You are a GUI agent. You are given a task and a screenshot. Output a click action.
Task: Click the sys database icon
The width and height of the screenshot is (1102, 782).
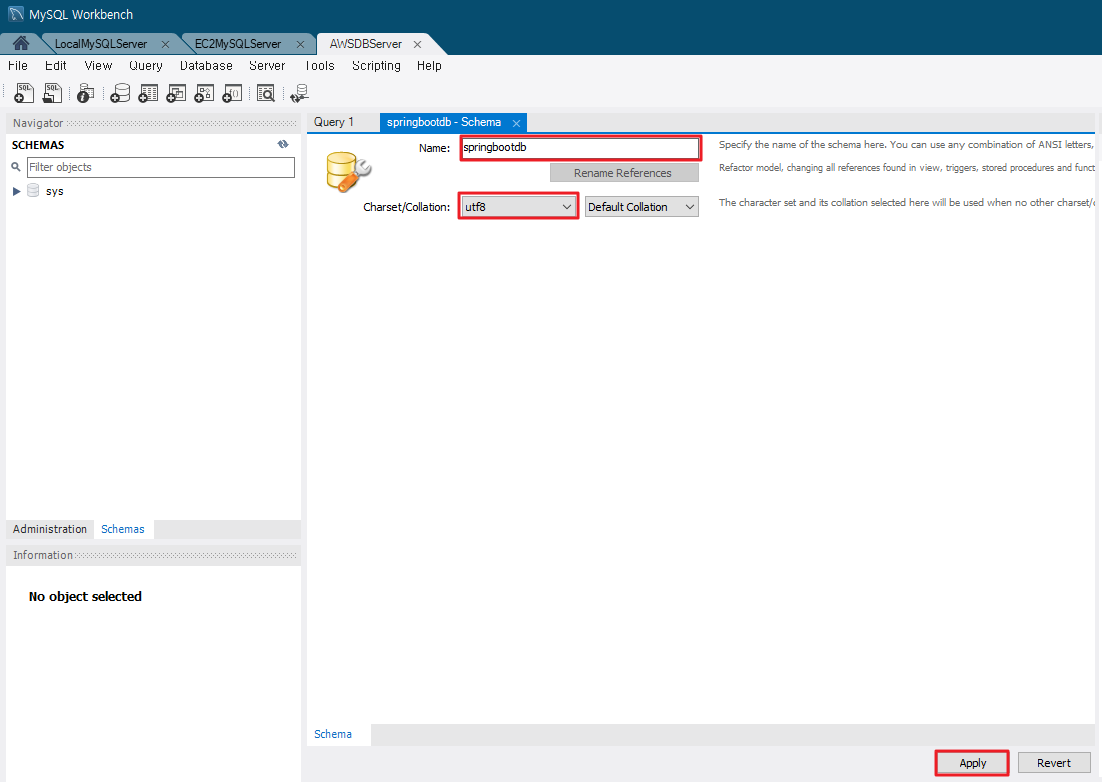click(33, 190)
